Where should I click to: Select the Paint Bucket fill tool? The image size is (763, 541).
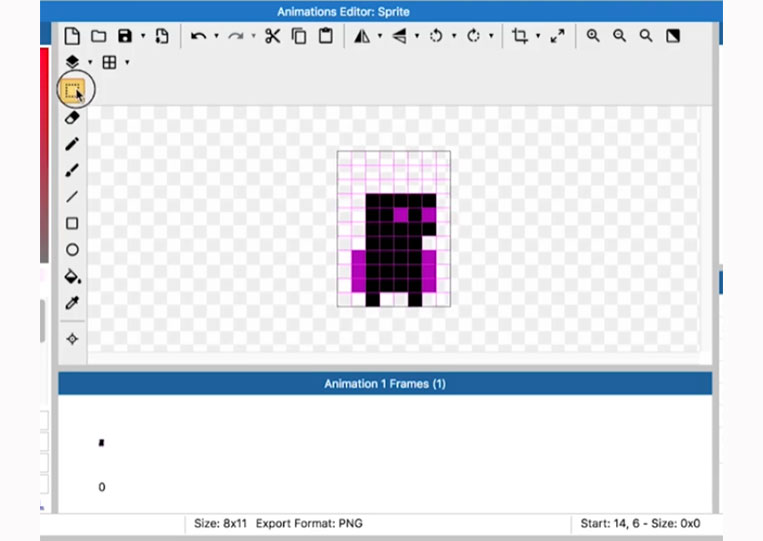73,276
